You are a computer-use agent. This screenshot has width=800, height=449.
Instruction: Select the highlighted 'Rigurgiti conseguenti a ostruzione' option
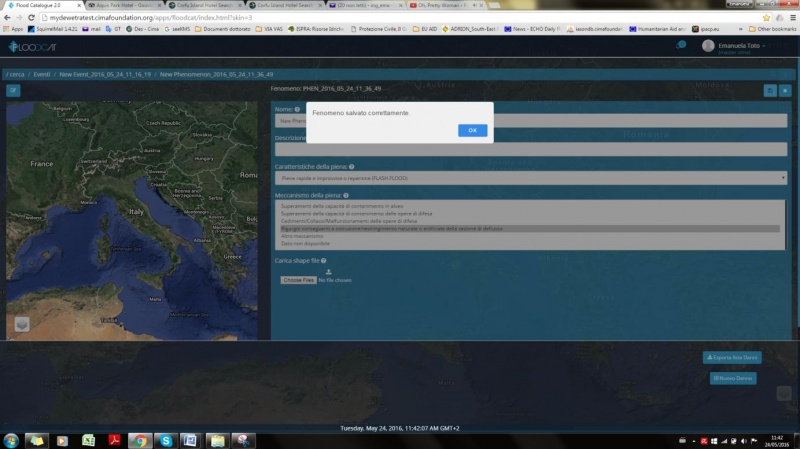pos(530,229)
